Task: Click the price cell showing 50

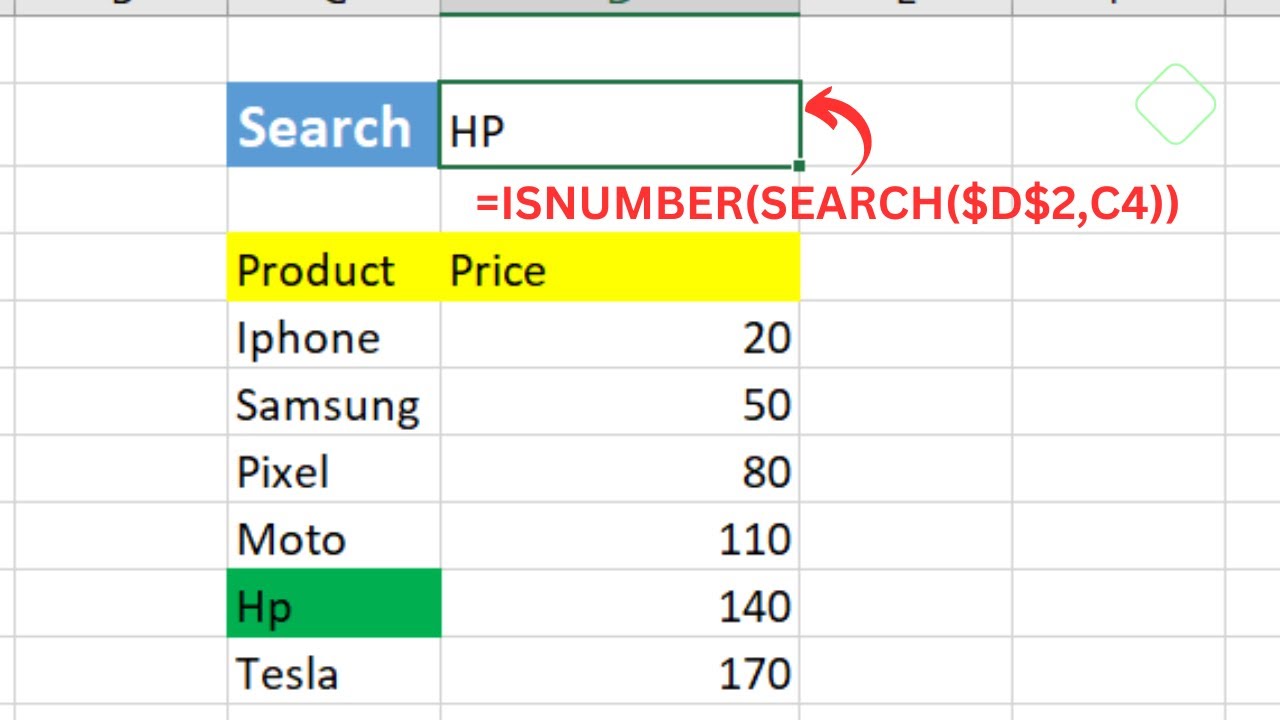Action: (x=619, y=405)
